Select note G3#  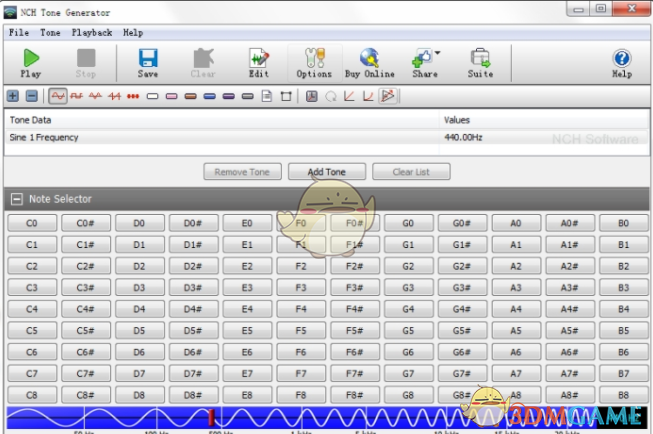462,287
